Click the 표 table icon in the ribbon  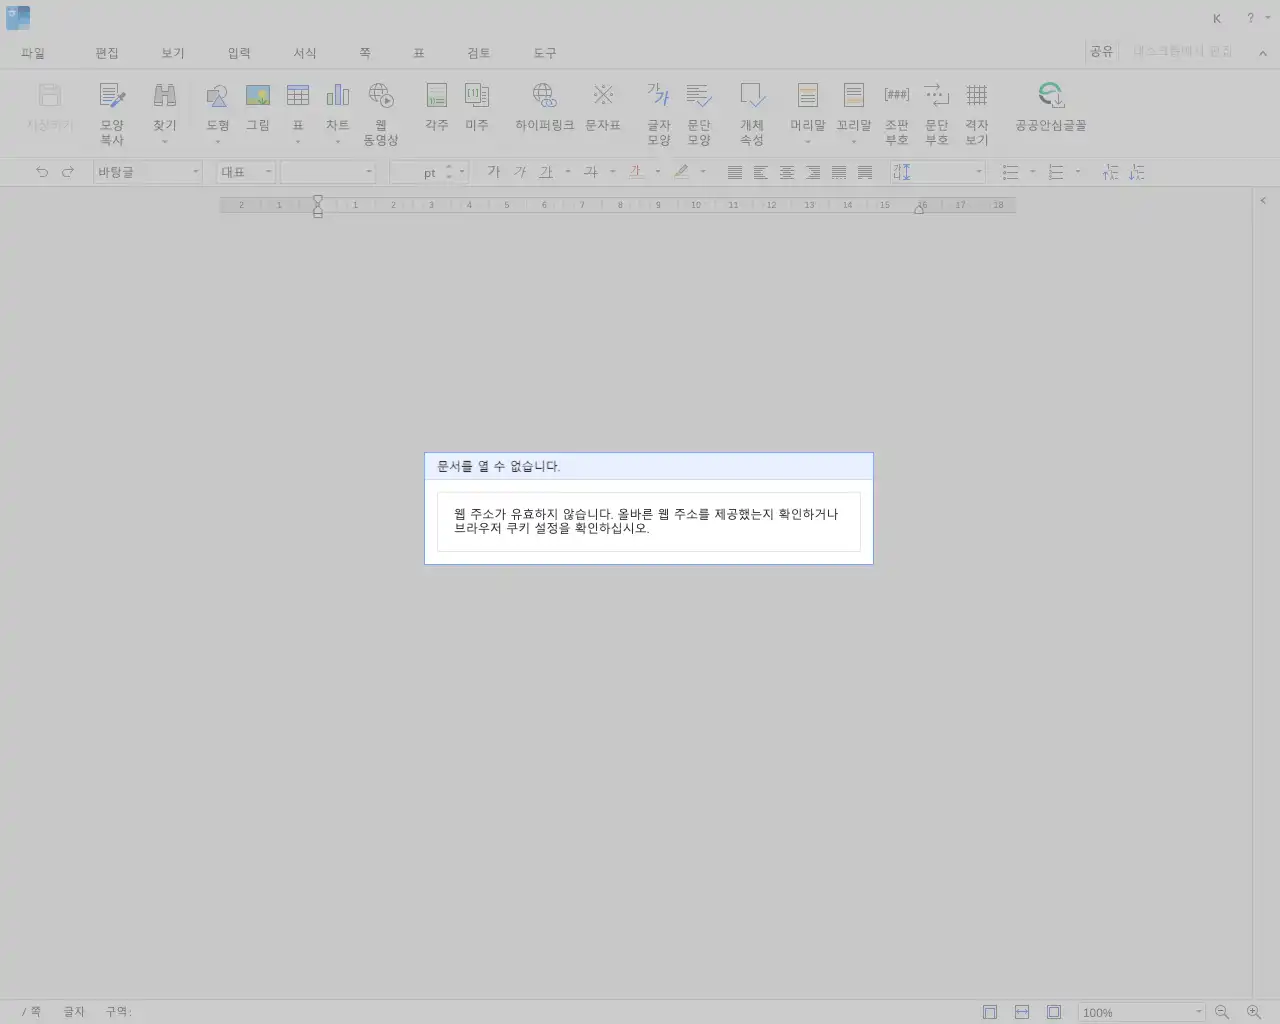pos(298,96)
